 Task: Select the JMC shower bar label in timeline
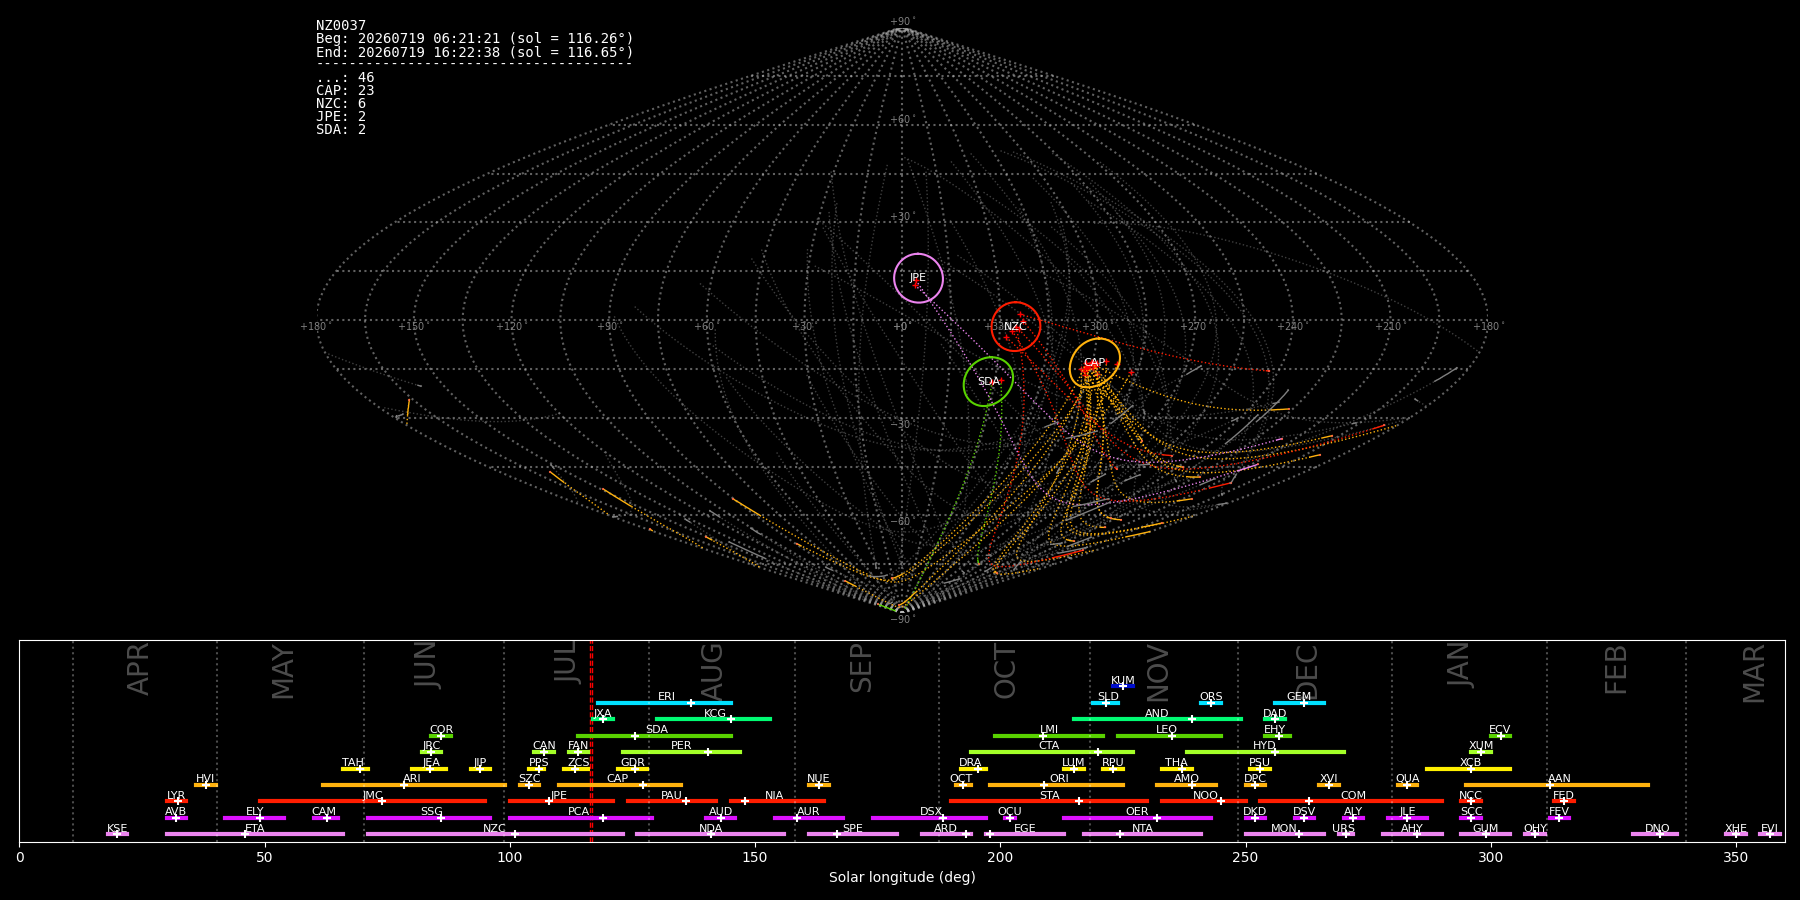point(372,796)
